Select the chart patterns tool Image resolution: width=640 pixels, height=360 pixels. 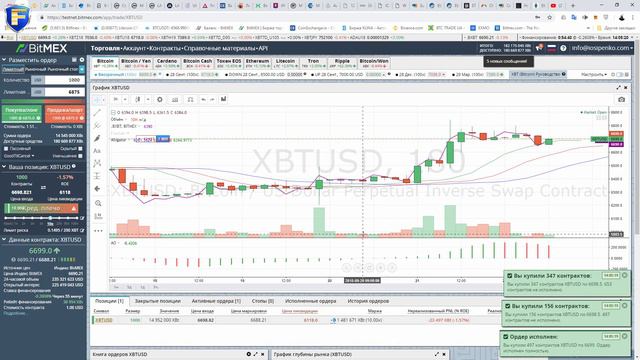tap(97, 164)
